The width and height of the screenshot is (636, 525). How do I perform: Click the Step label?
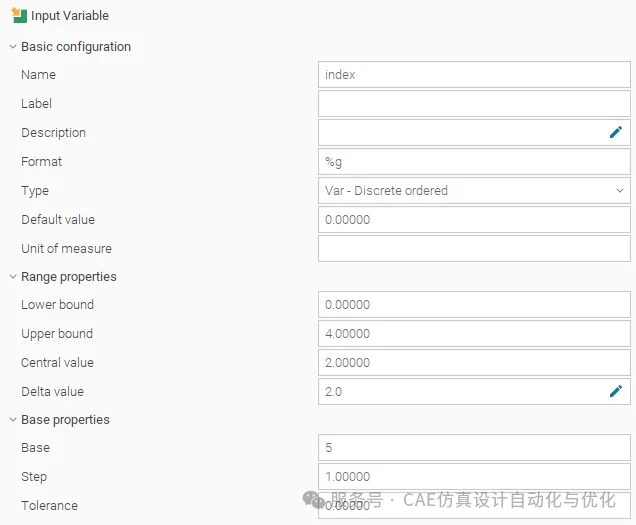point(34,477)
